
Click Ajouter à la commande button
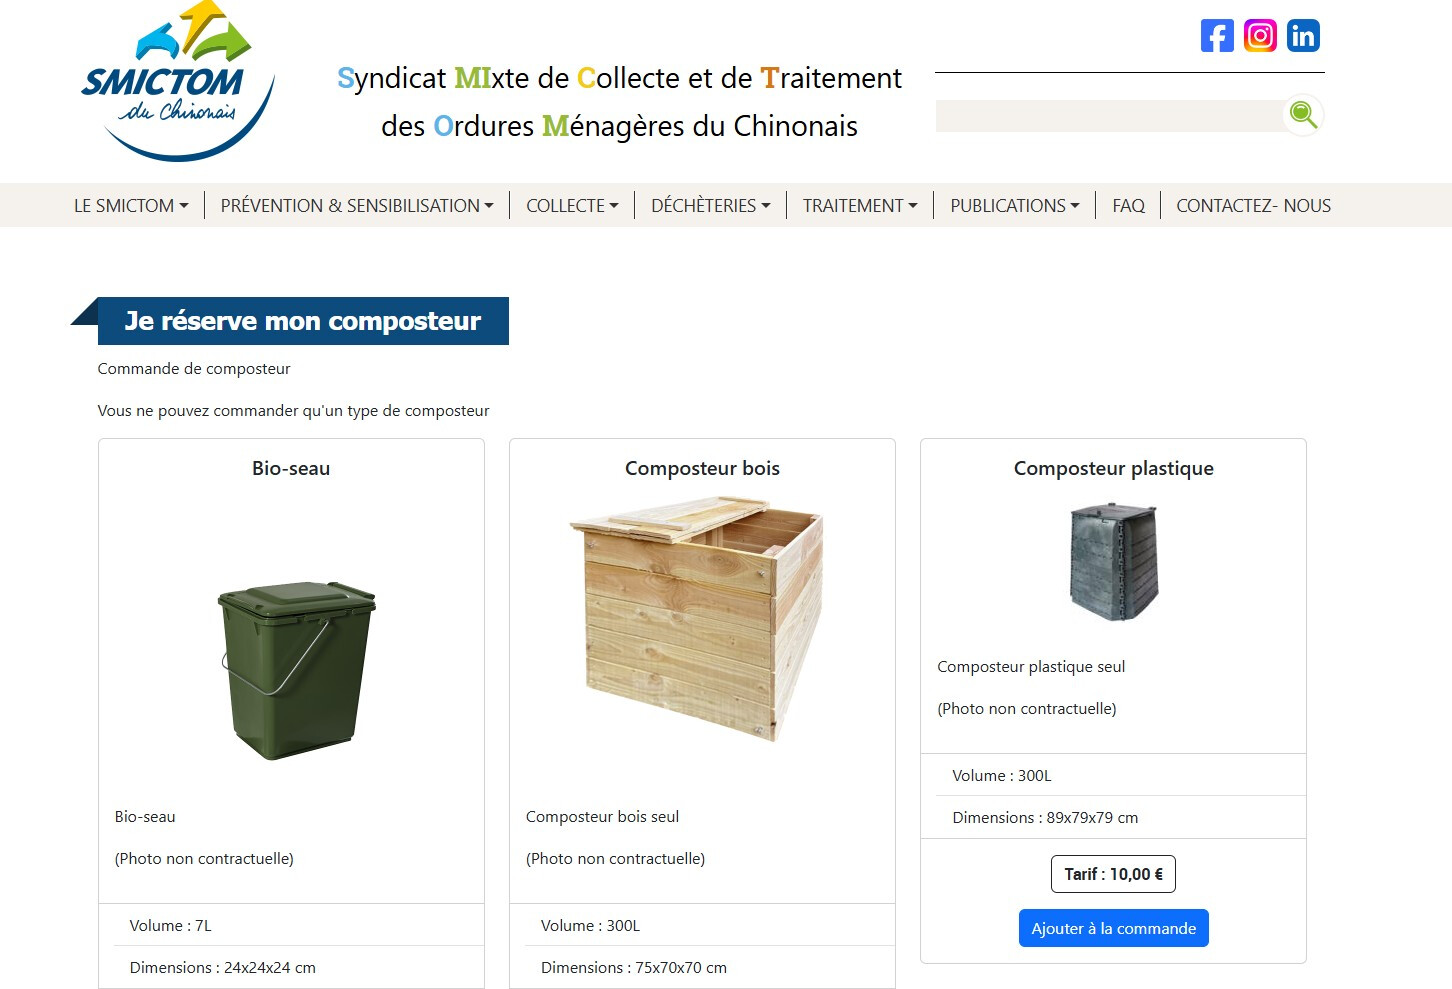[x=1114, y=928]
